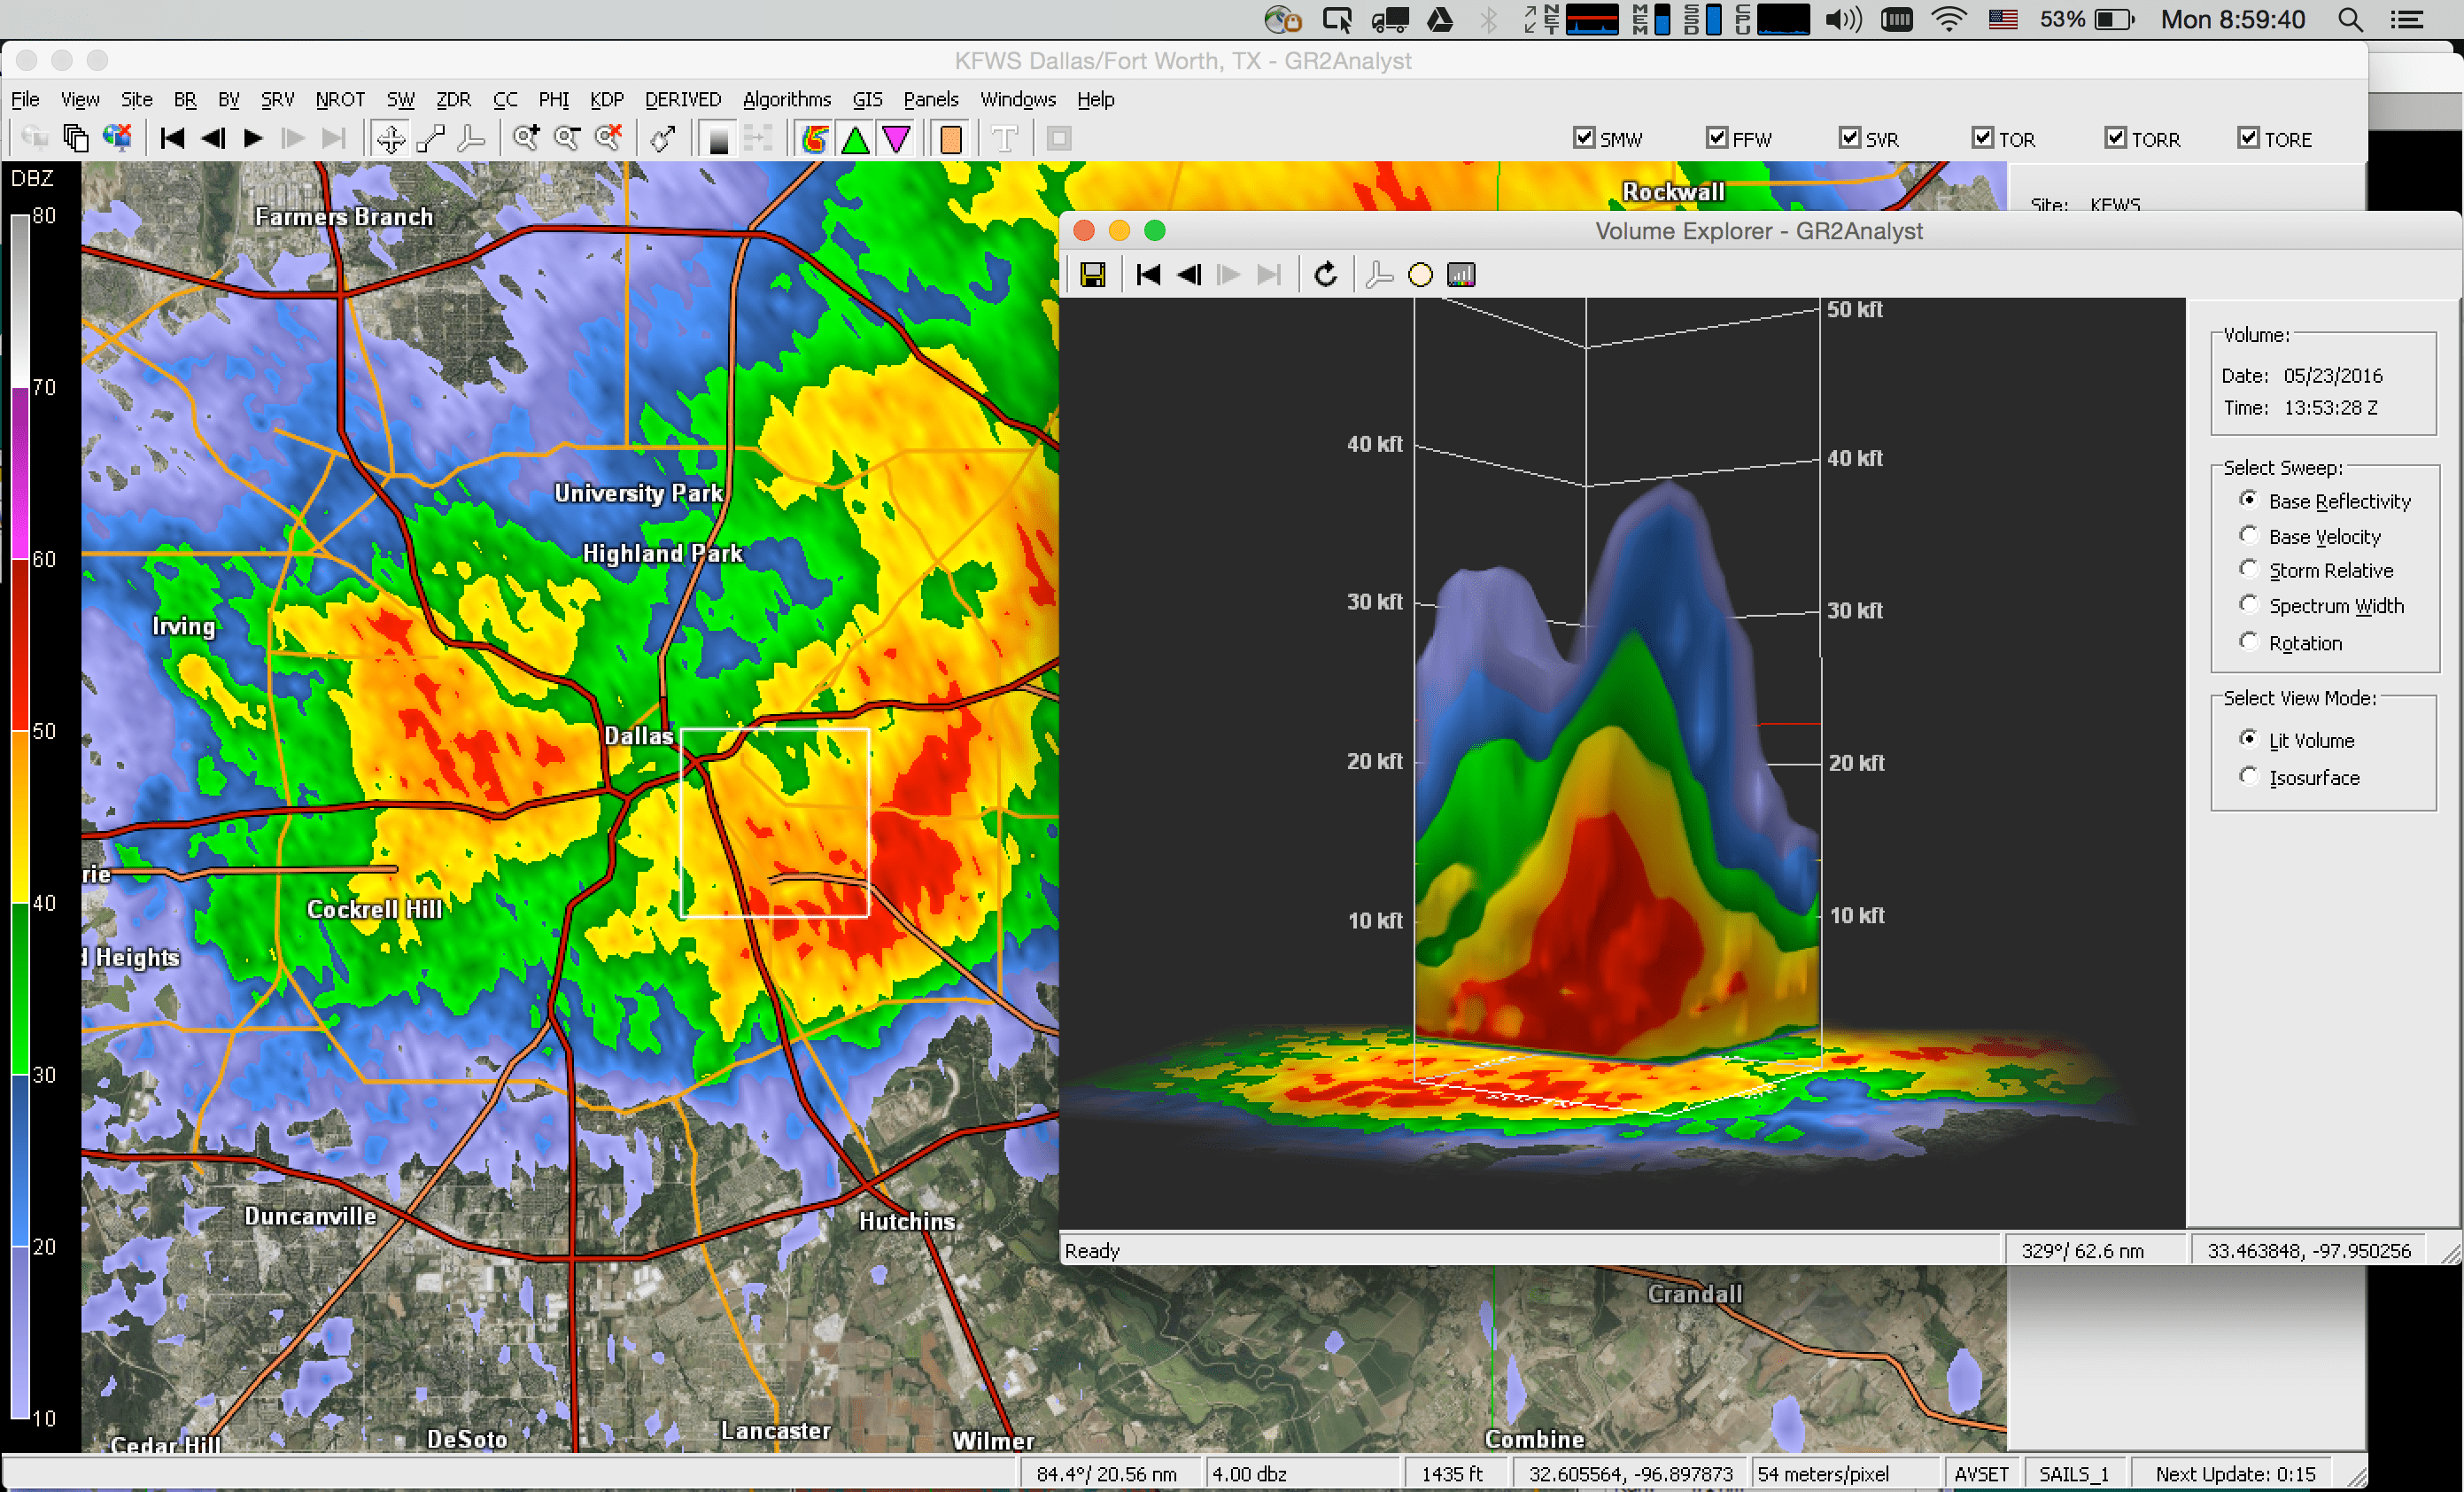Click the Volume Explorer color histogram icon
Image resolution: width=2464 pixels, height=1492 pixels.
1461,275
